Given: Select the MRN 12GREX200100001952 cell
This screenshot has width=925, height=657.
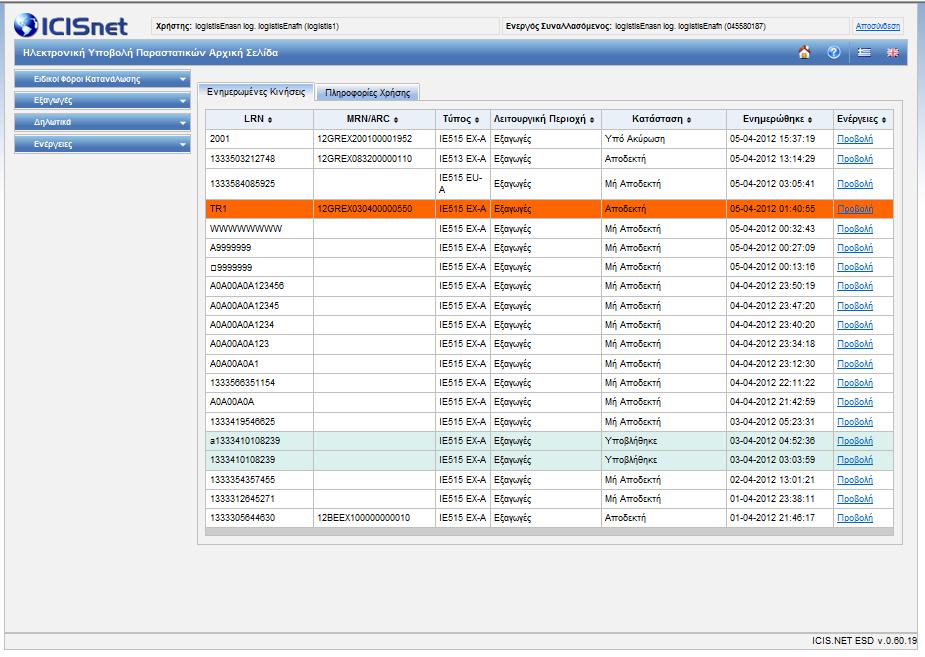Looking at the screenshot, I should point(374,139).
